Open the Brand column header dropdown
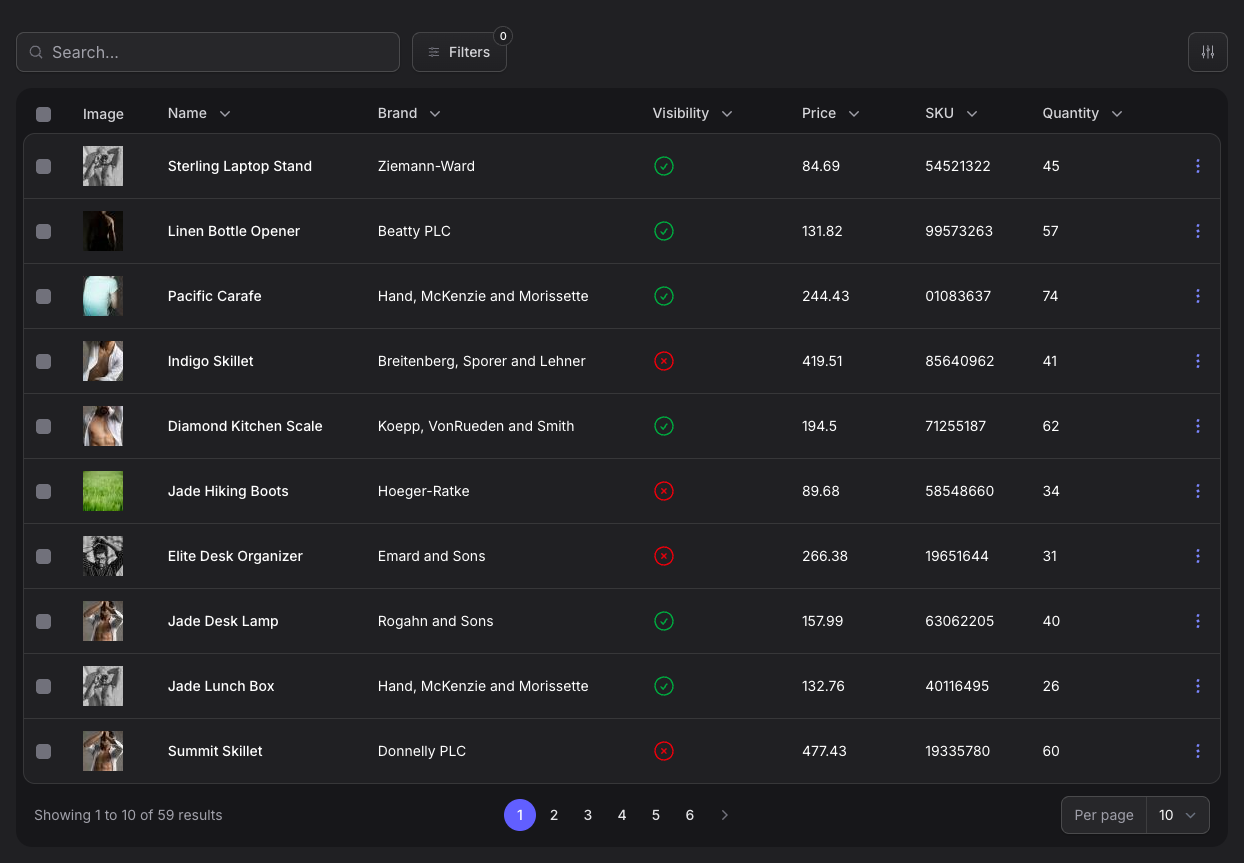The height and width of the screenshot is (863, 1244). click(x=409, y=113)
